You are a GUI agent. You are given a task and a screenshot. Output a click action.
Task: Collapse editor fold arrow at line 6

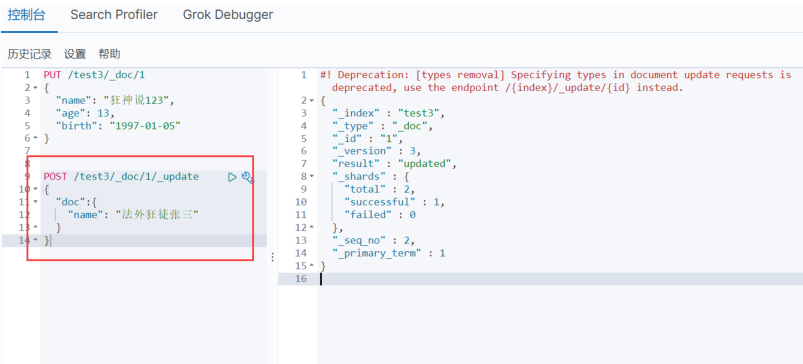(35, 139)
